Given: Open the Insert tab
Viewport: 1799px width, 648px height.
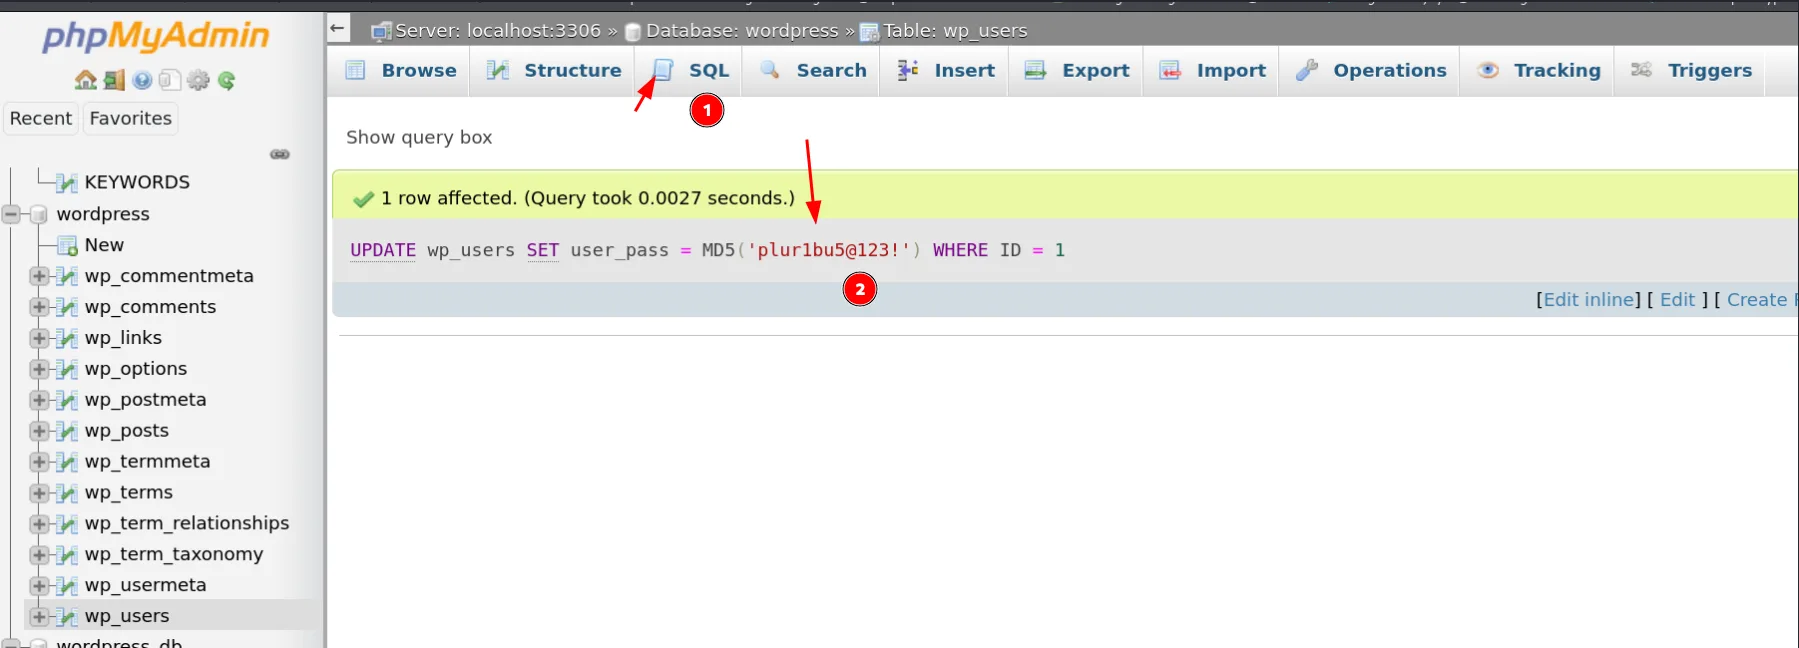Looking at the screenshot, I should [945, 71].
